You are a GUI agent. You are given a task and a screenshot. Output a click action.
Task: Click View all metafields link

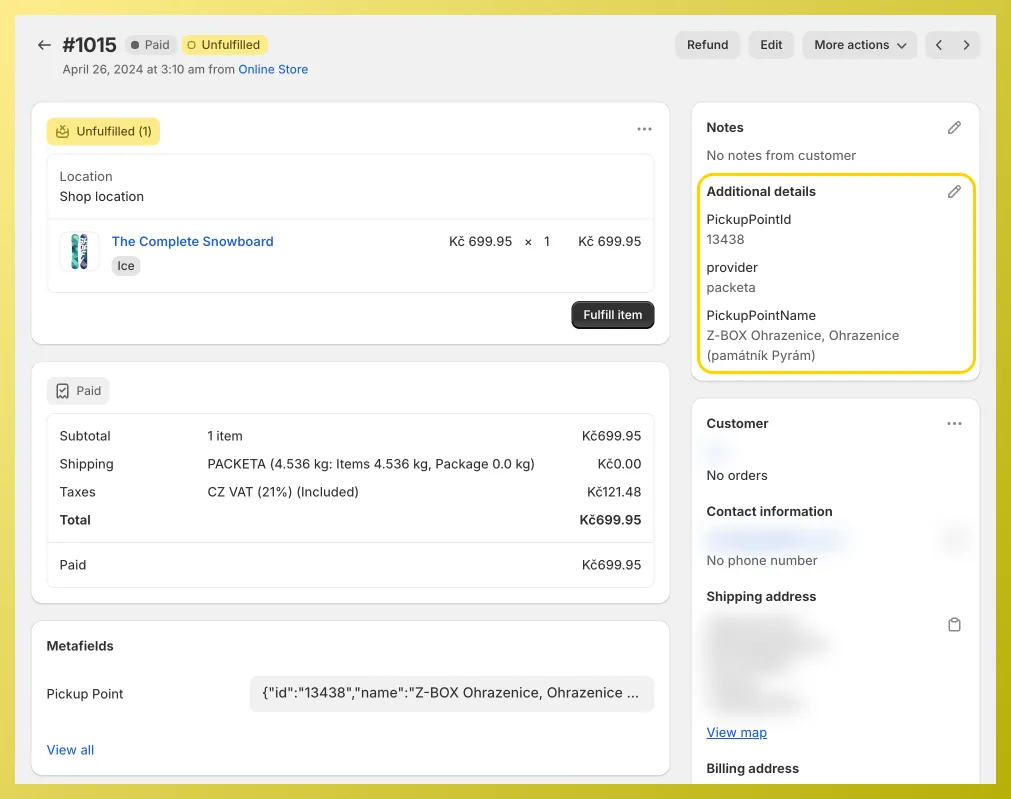tap(70, 750)
